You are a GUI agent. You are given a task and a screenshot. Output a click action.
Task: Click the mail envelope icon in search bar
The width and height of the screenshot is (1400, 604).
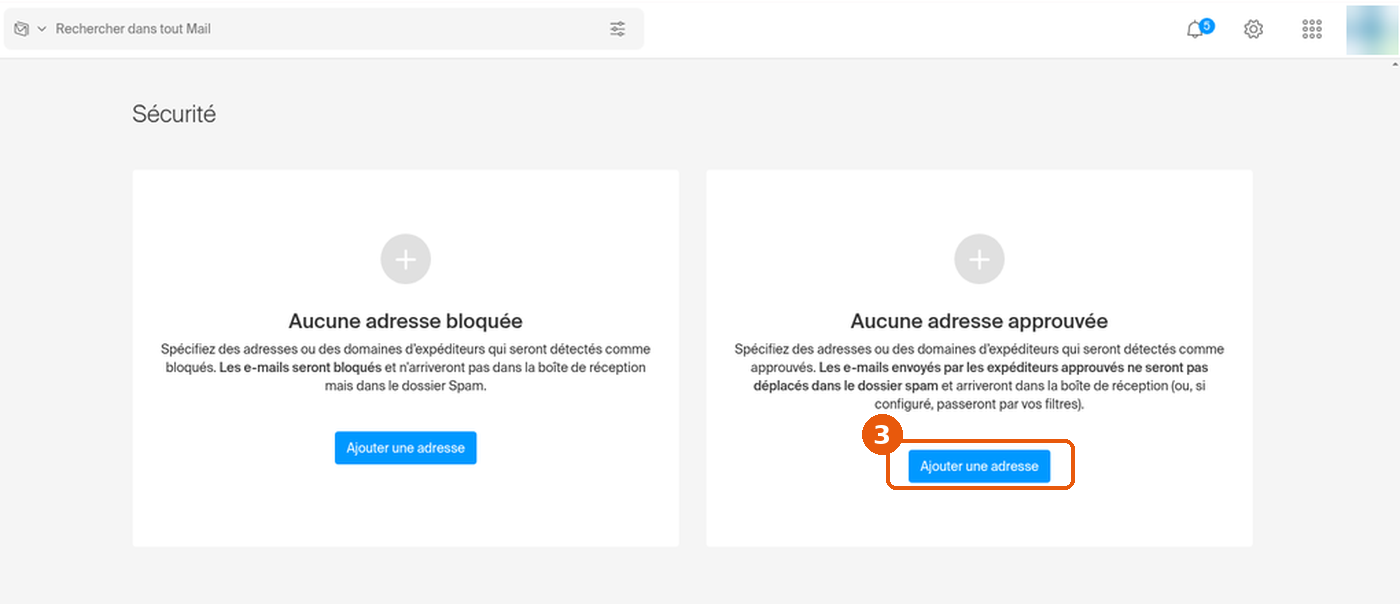pos(22,29)
